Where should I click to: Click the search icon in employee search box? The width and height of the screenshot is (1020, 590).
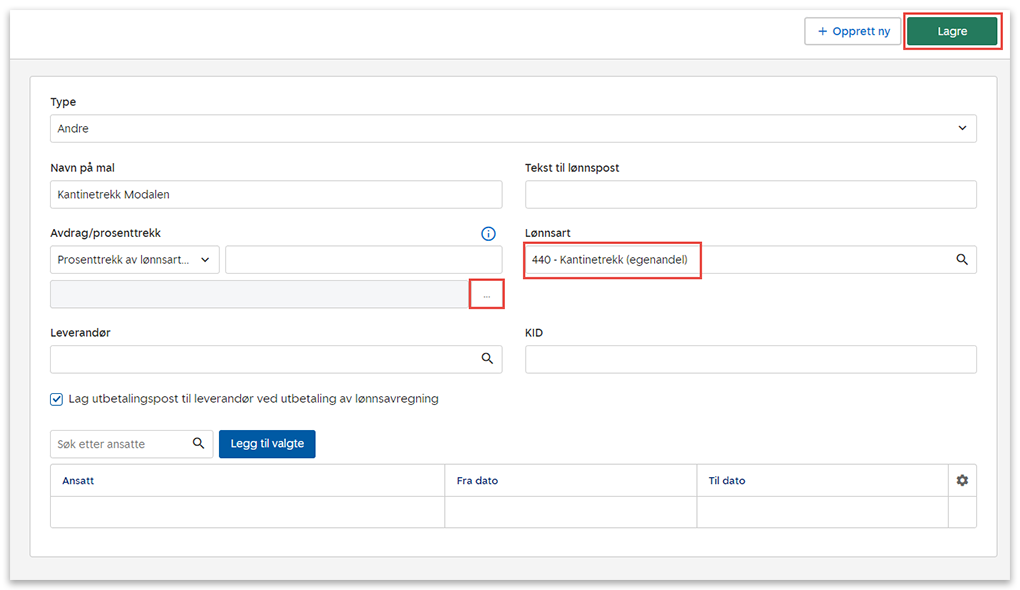click(198, 444)
